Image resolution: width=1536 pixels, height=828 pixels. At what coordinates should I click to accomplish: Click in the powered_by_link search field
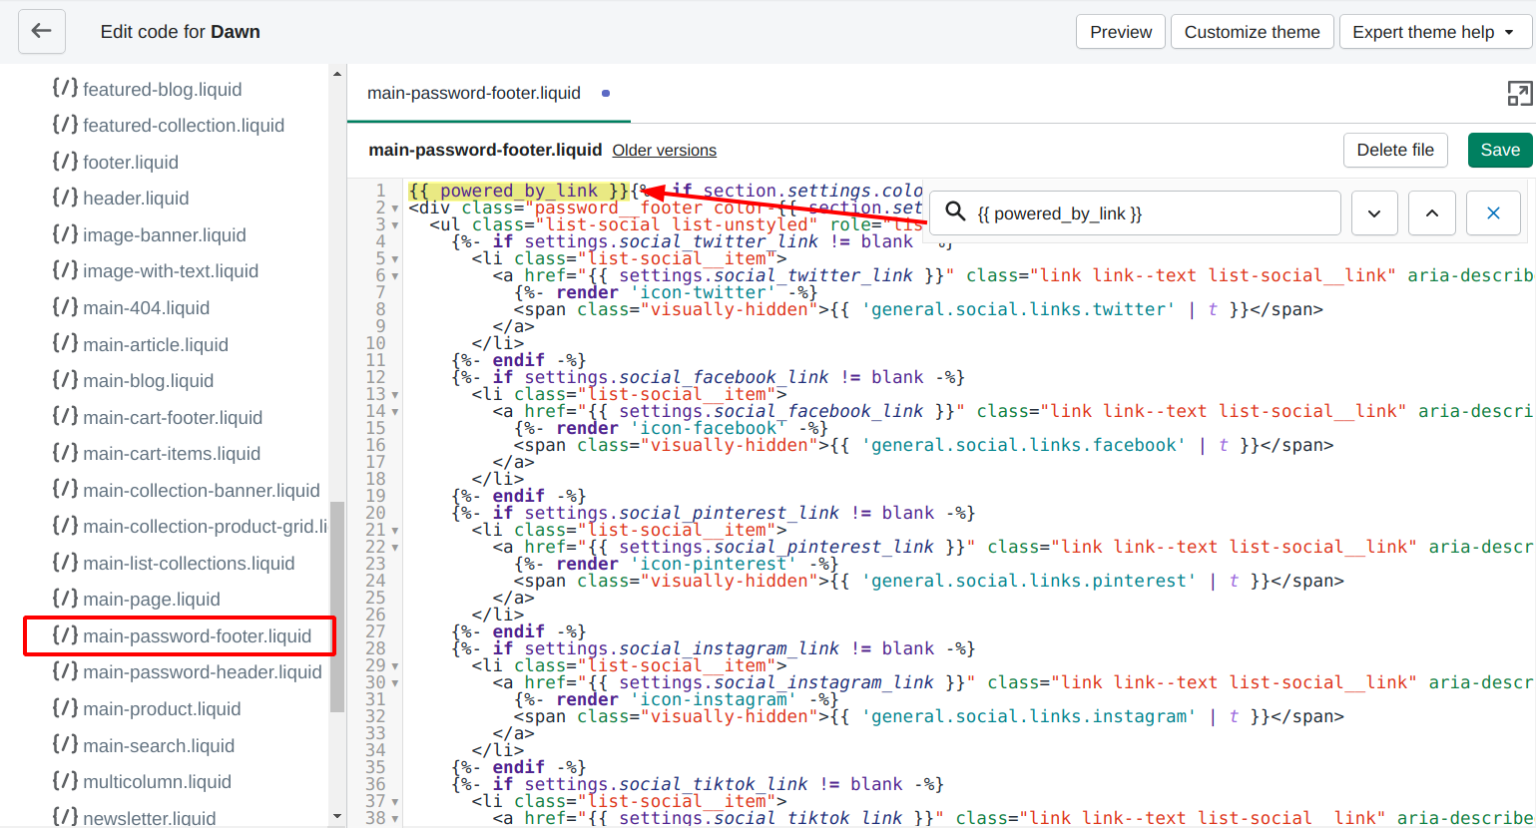[x=1150, y=213]
